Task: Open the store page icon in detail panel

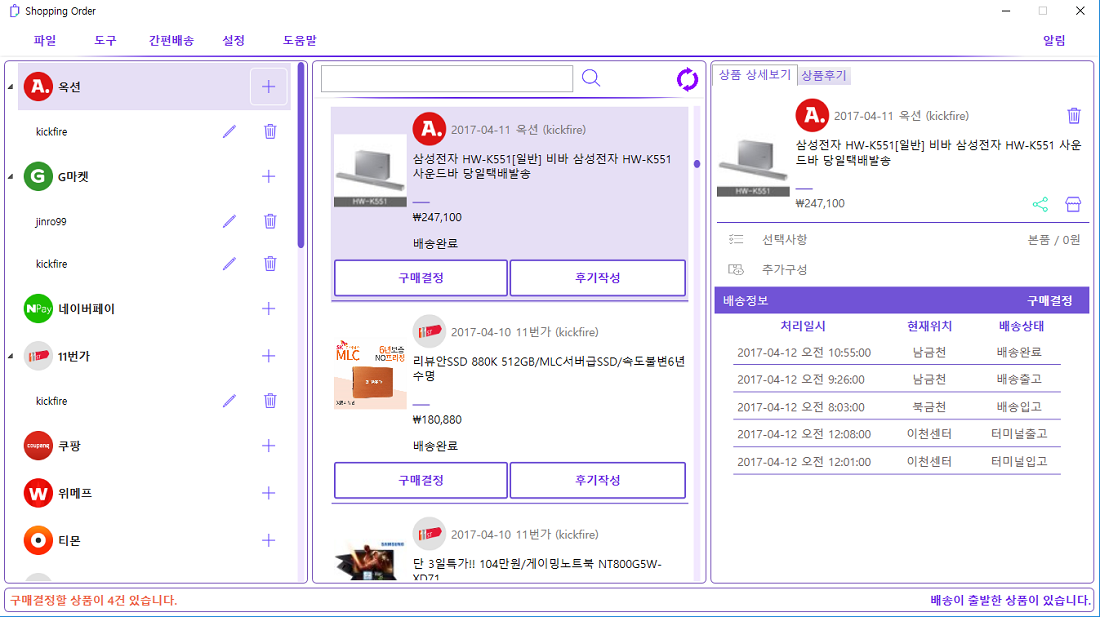Action: (1073, 204)
